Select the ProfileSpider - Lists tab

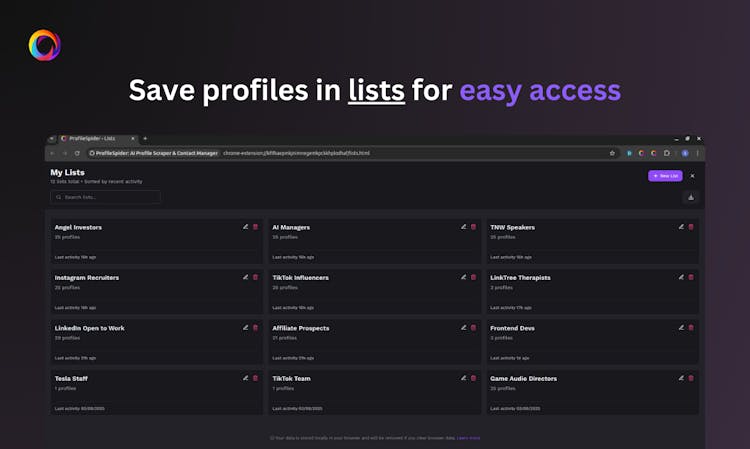coord(95,138)
